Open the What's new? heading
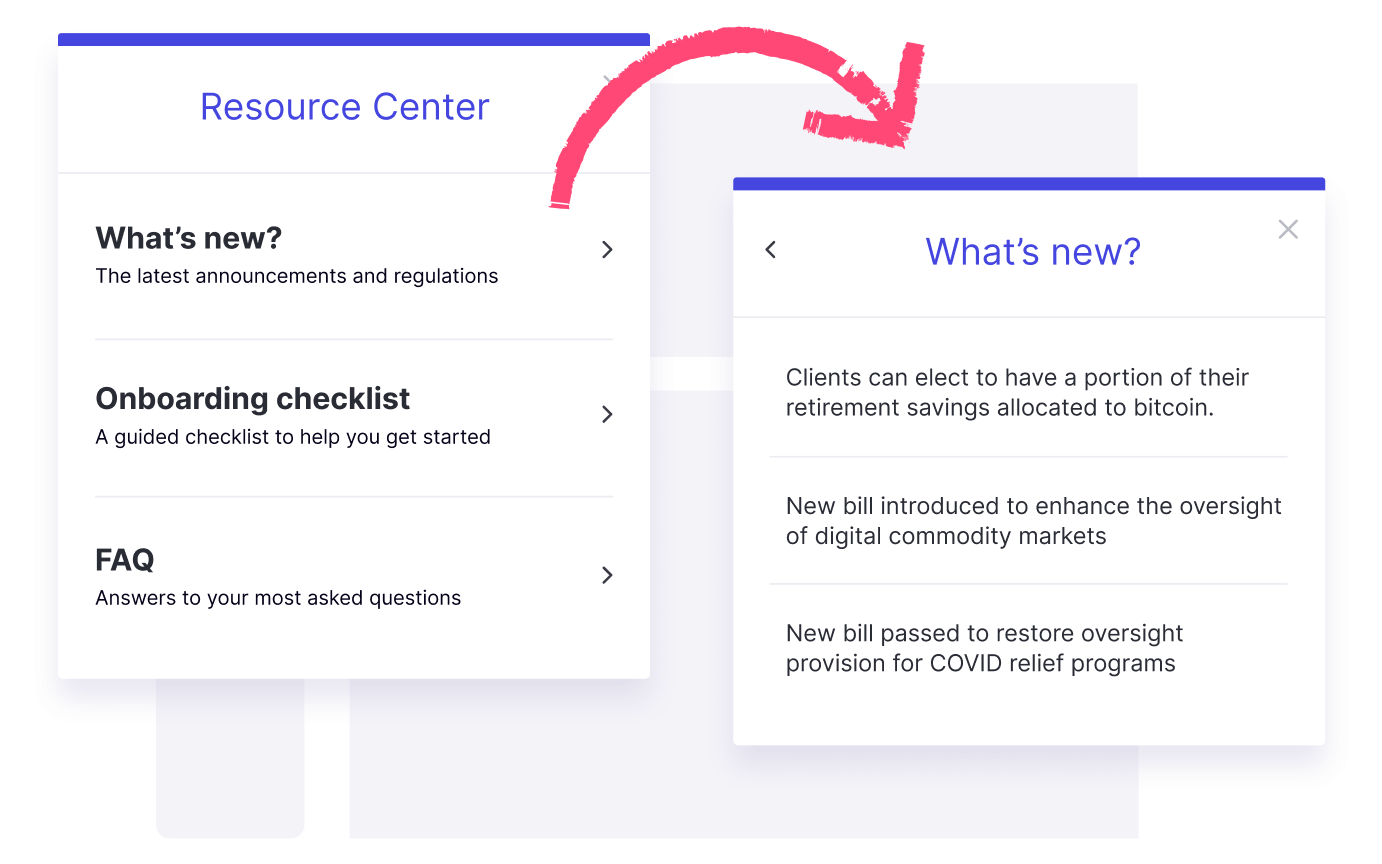 [189, 238]
